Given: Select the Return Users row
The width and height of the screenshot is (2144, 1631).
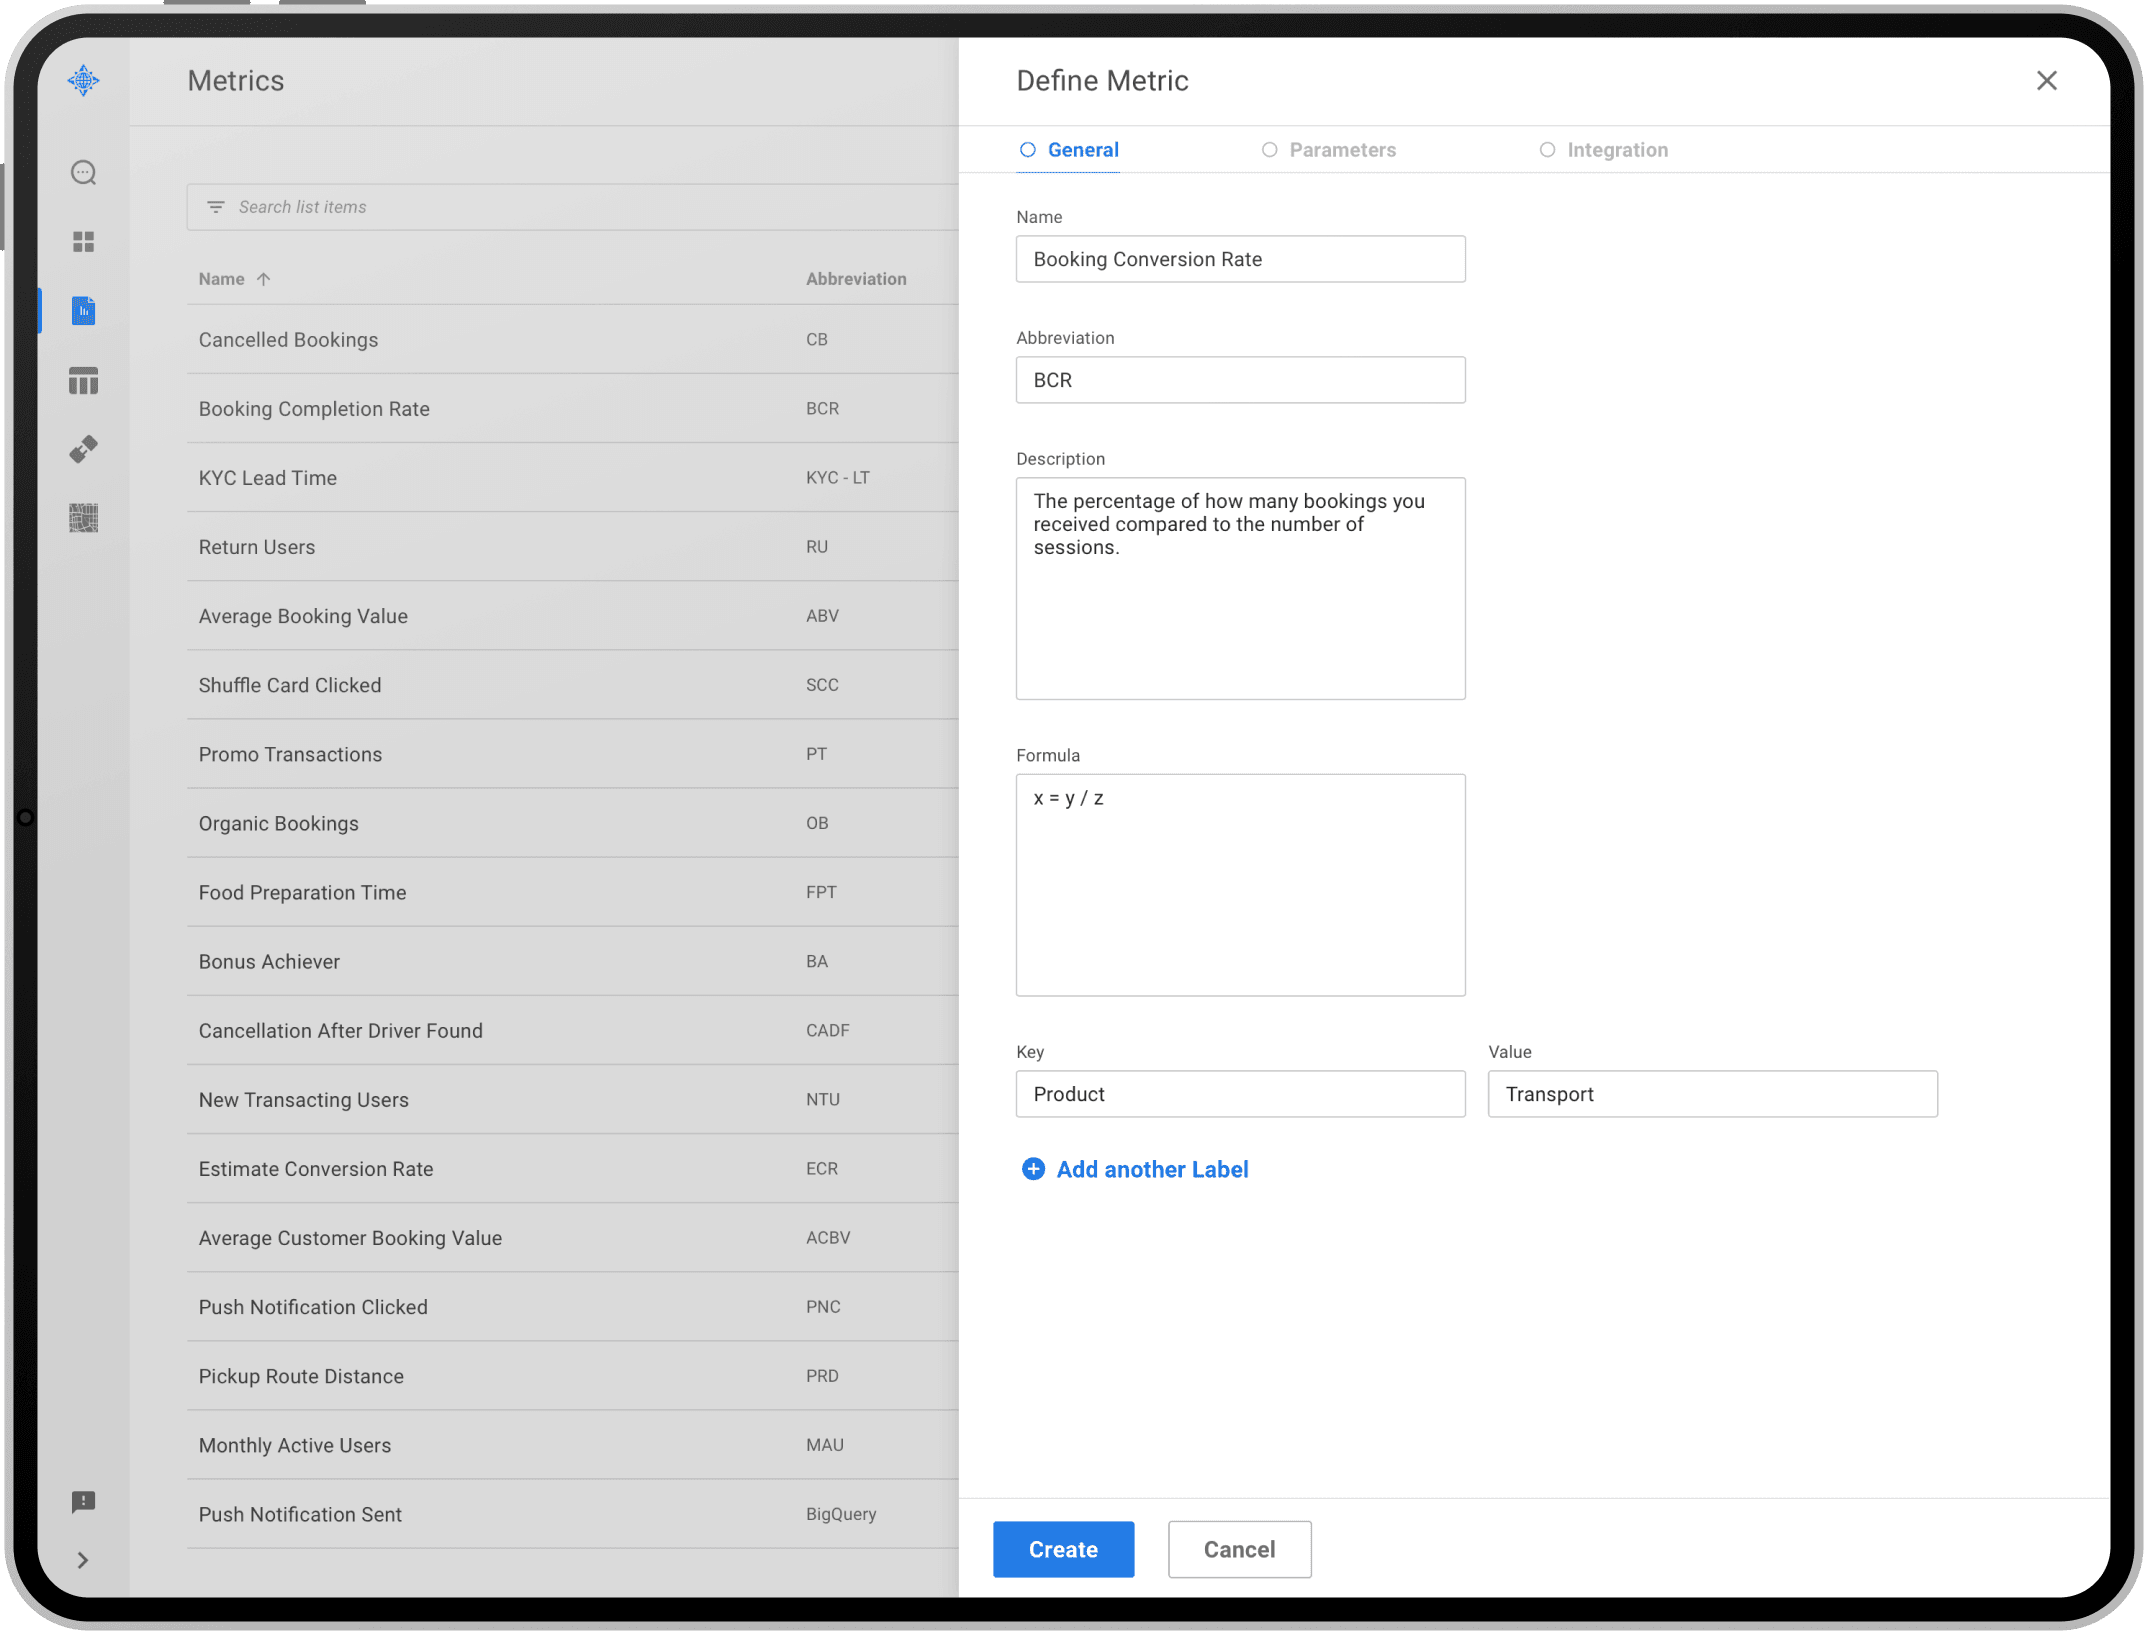Looking at the screenshot, I should 572,546.
